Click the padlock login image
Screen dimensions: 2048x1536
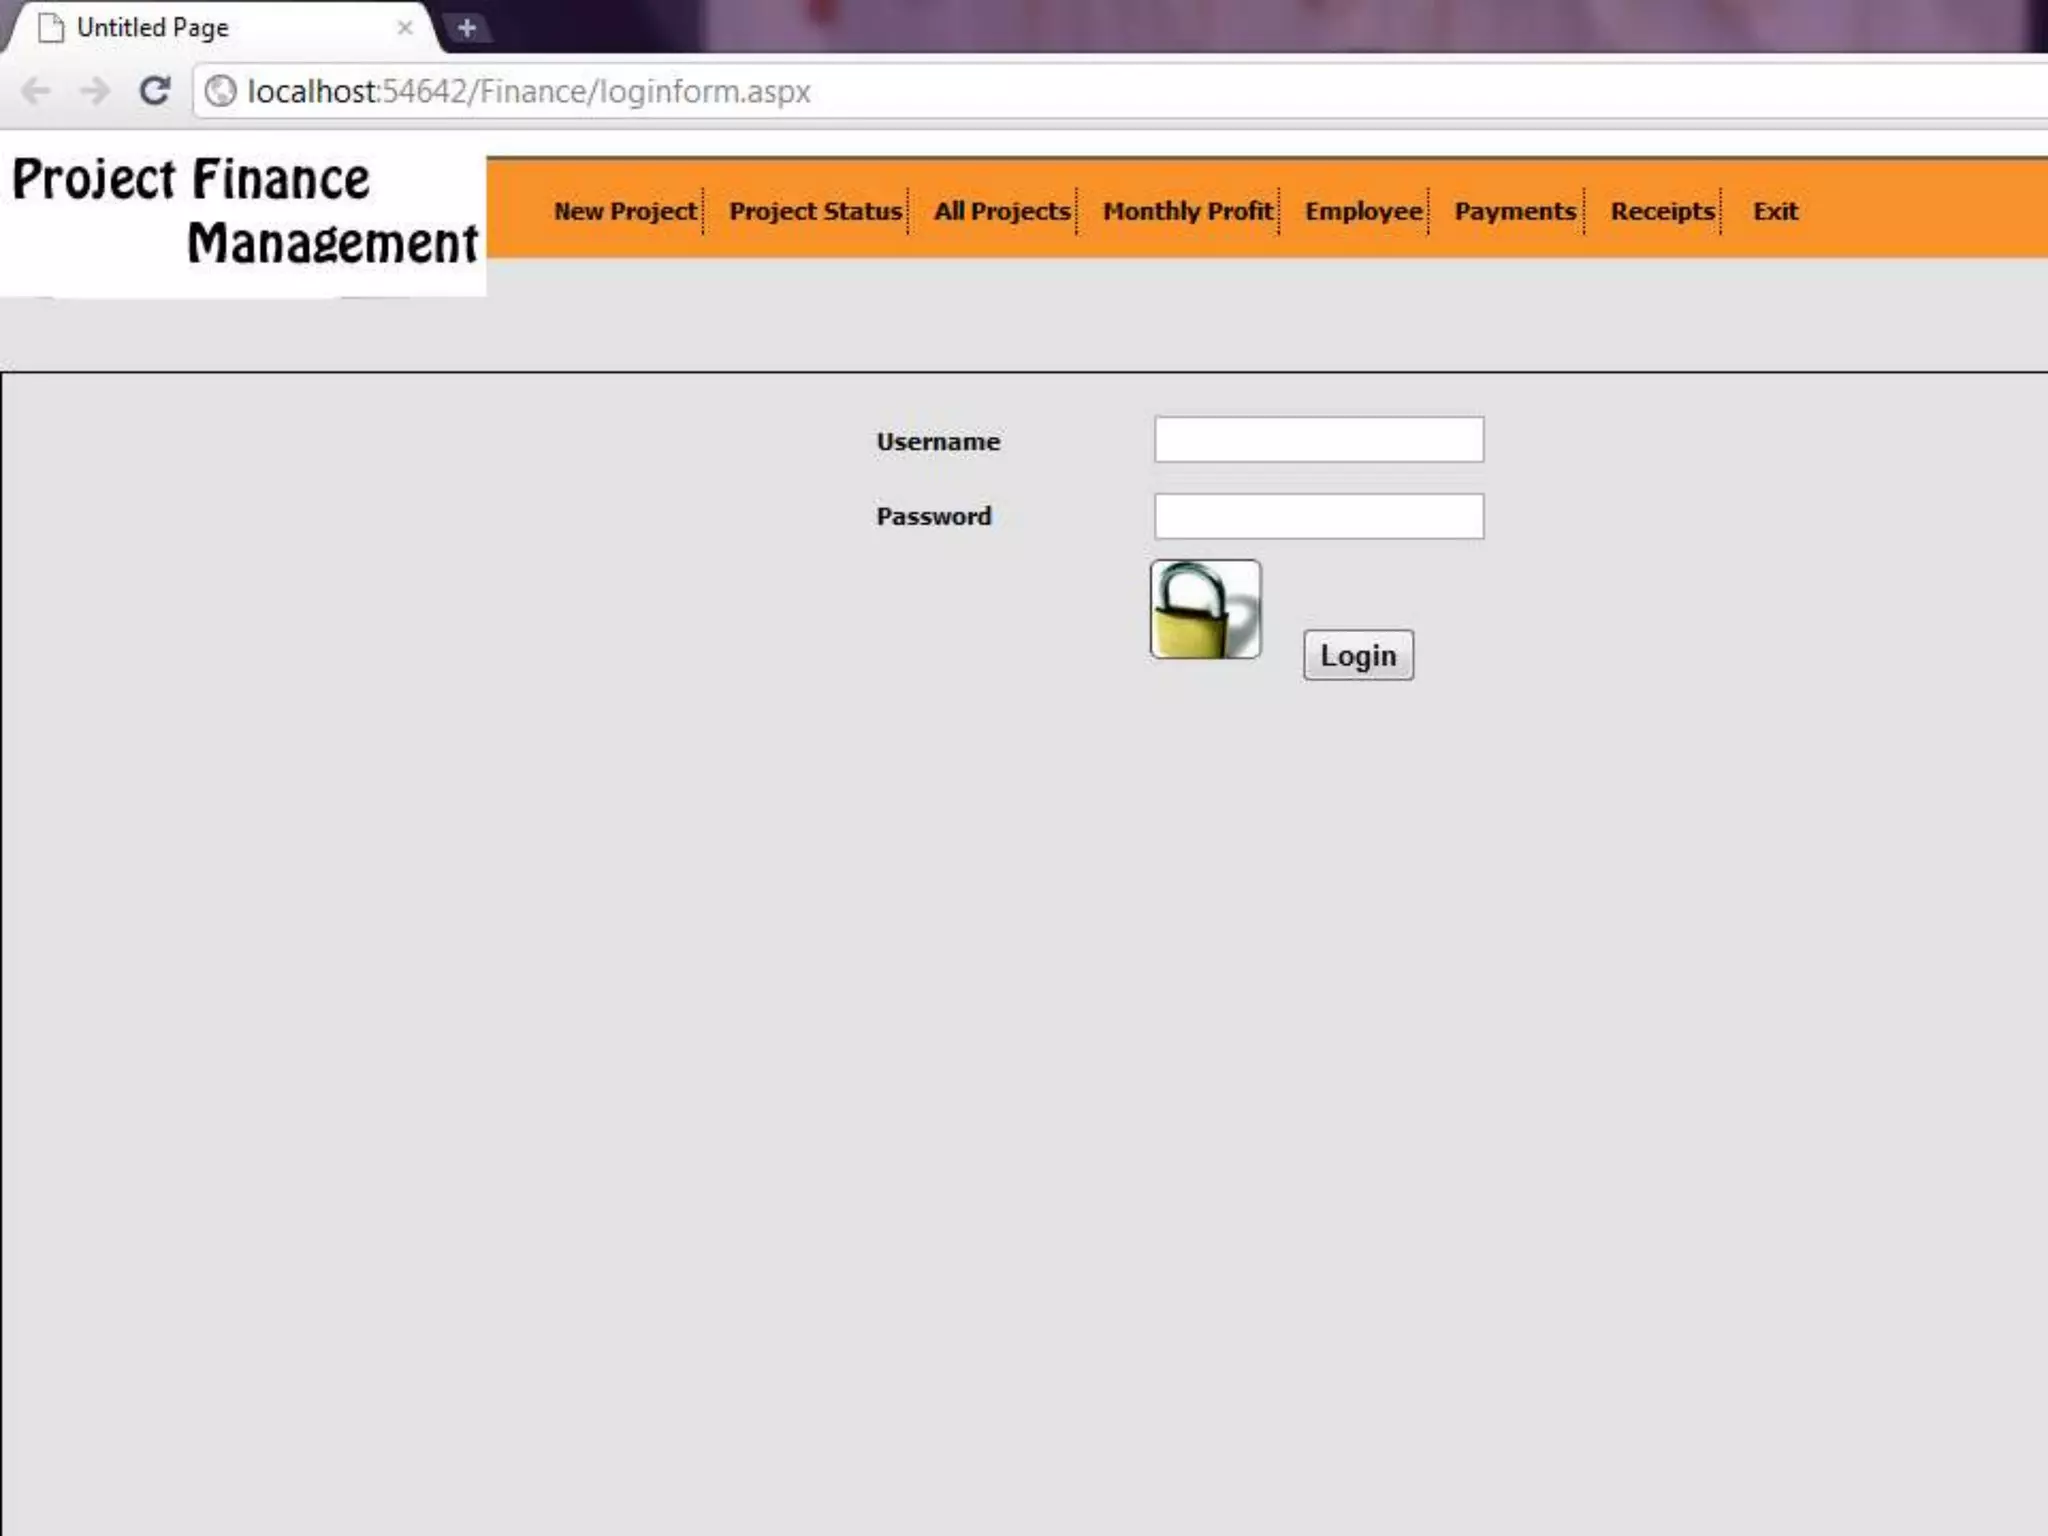pyautogui.click(x=1205, y=609)
